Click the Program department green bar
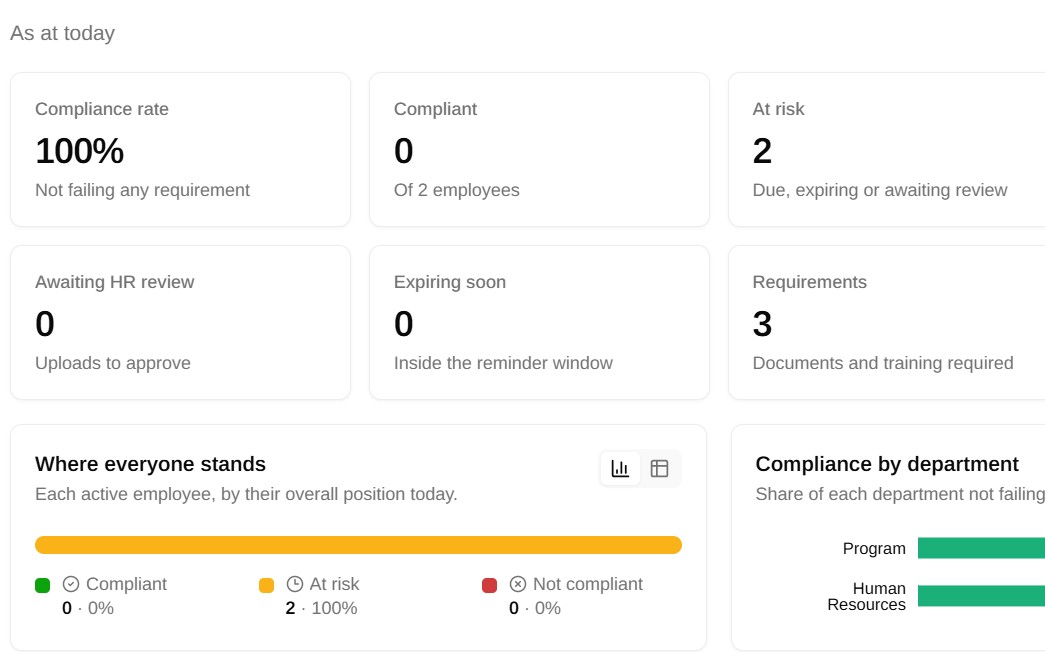 coord(981,548)
